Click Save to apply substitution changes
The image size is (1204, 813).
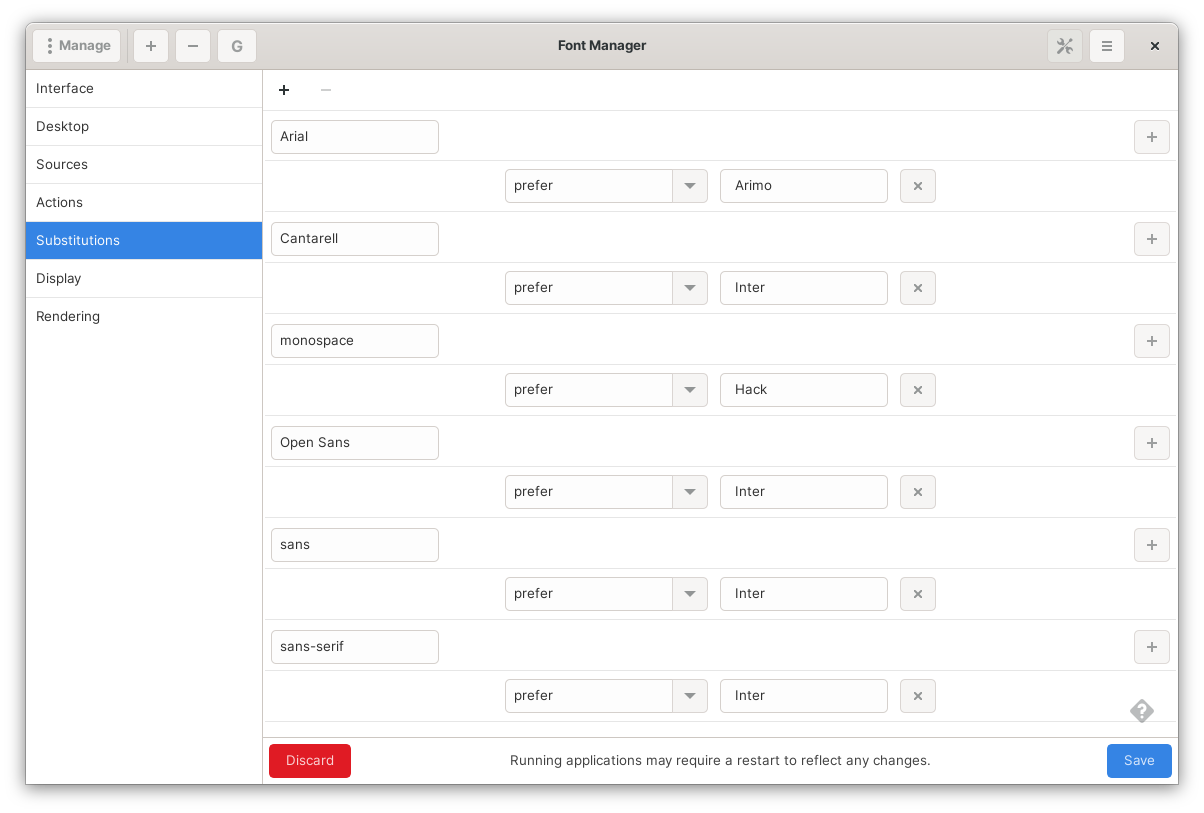pos(1139,760)
